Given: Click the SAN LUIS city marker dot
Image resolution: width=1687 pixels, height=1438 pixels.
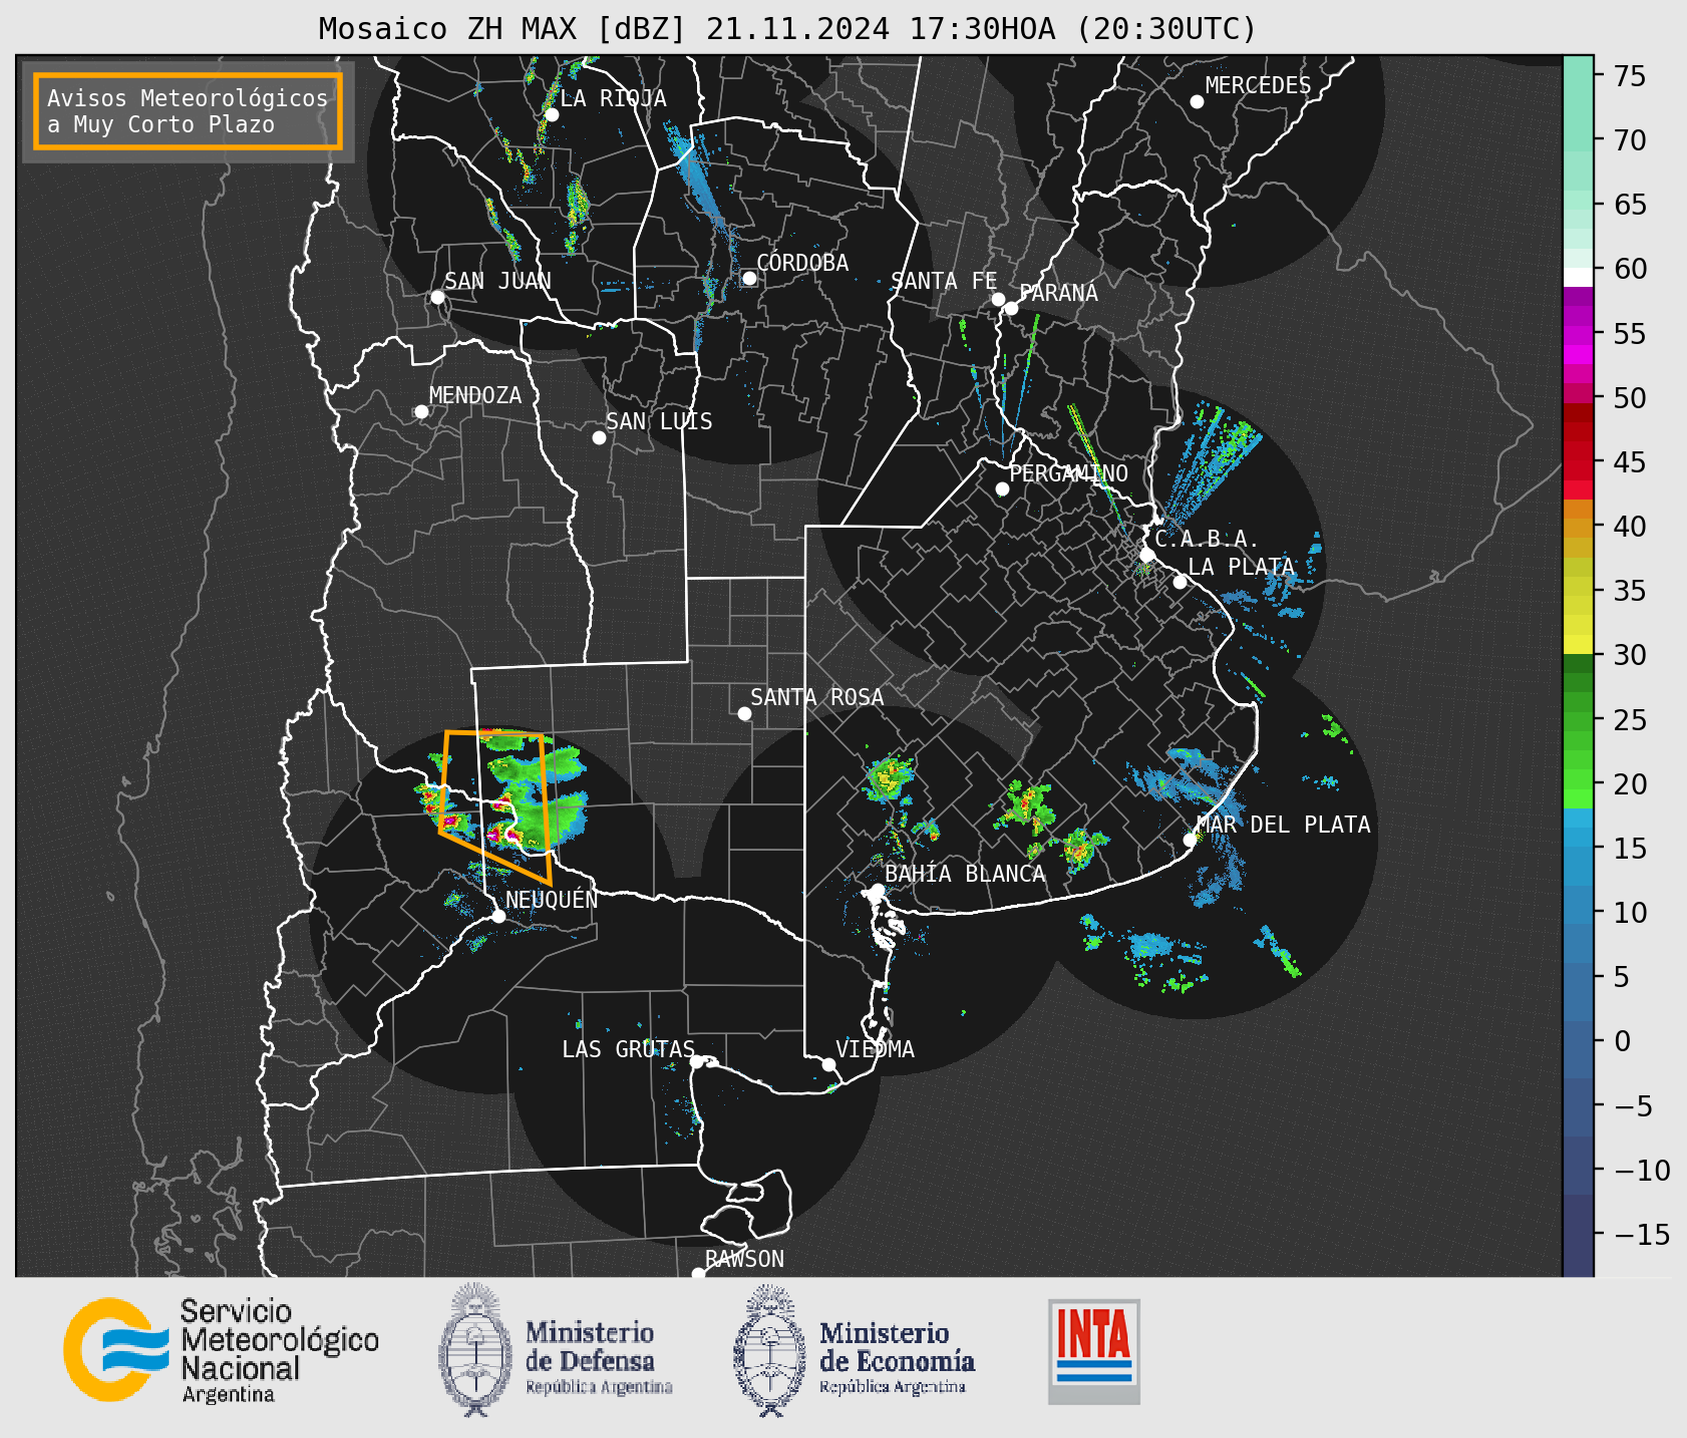Looking at the screenshot, I should (599, 438).
